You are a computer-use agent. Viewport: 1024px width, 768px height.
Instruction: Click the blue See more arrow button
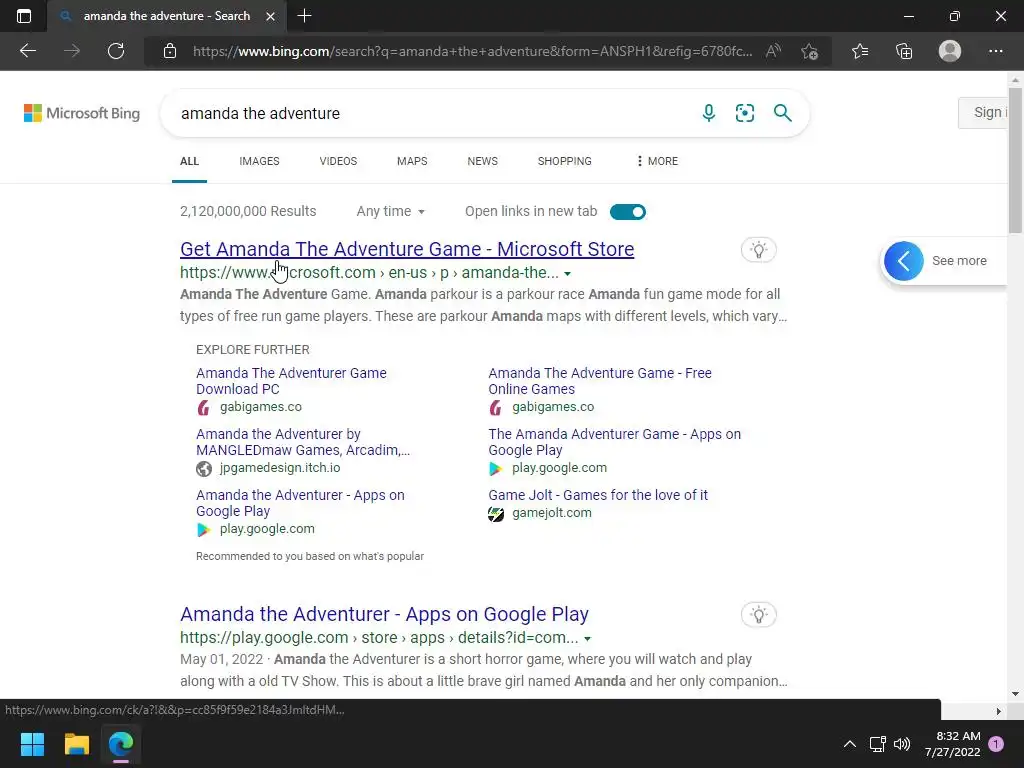pos(904,261)
